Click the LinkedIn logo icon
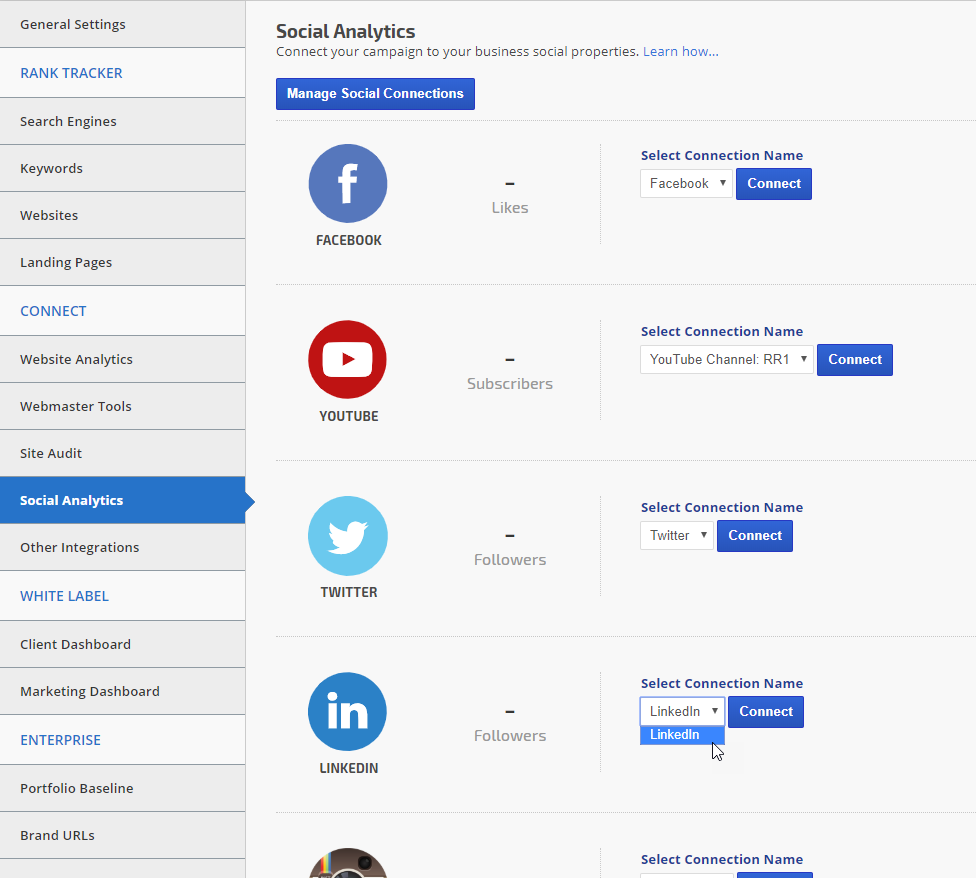 coord(347,711)
